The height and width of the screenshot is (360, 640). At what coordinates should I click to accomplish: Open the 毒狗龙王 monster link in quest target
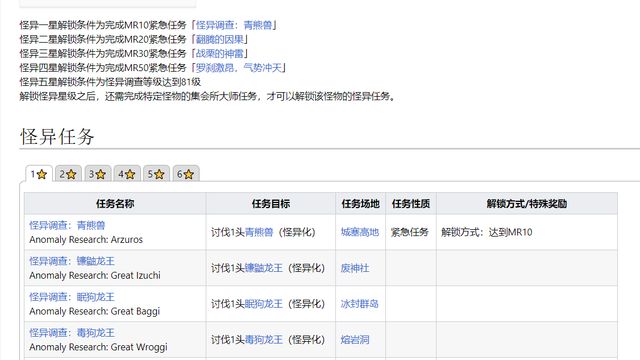point(263,340)
